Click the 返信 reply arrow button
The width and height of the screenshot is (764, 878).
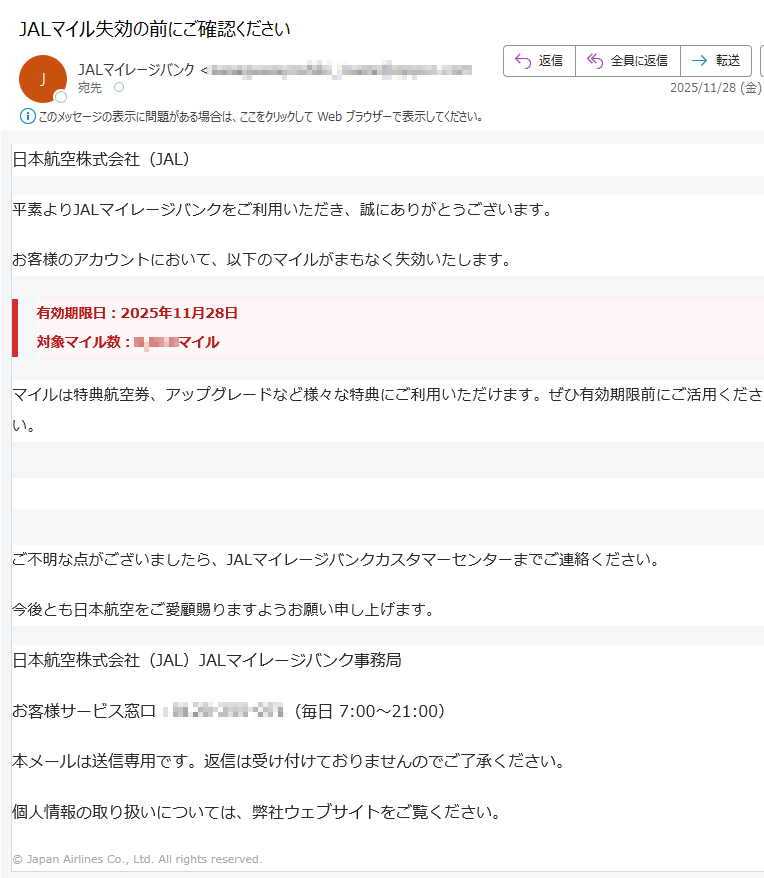click(539, 61)
